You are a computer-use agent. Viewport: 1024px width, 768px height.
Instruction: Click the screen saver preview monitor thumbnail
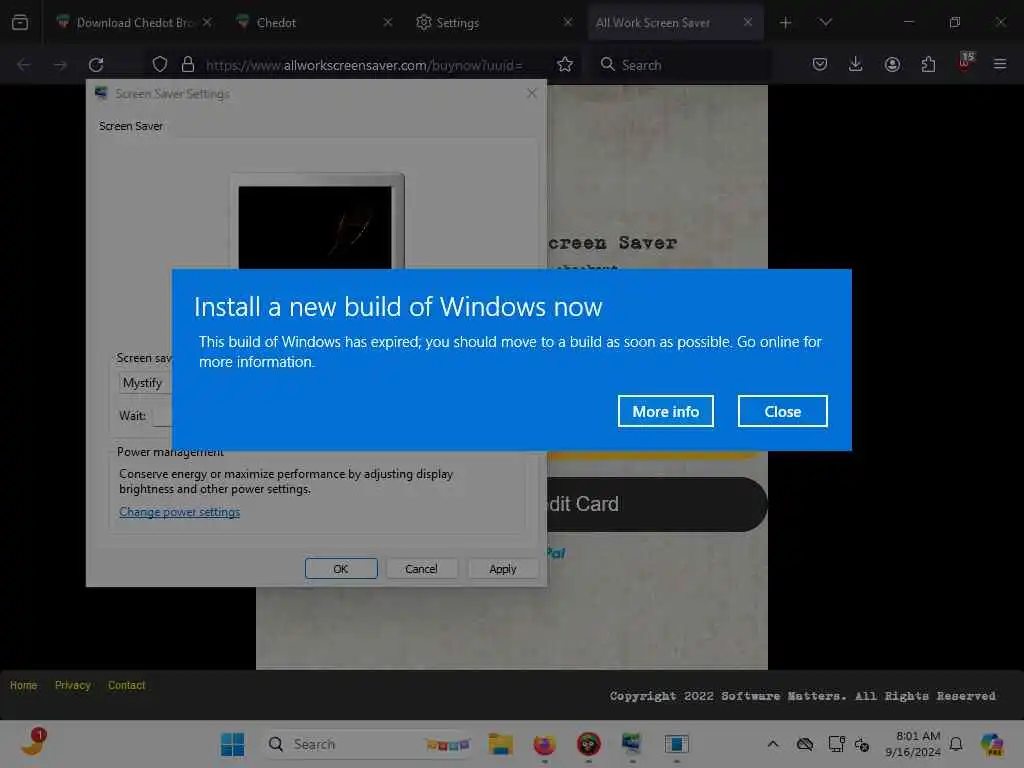coord(317,222)
